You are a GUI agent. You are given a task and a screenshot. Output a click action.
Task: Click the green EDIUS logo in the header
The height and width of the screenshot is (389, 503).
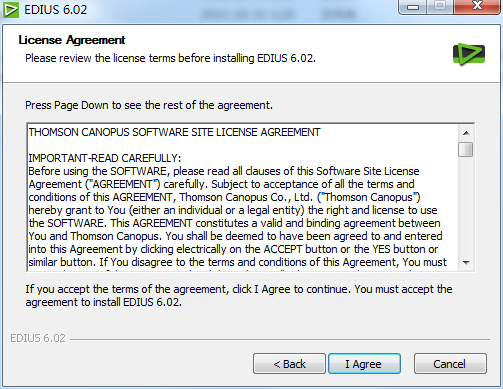[469, 54]
